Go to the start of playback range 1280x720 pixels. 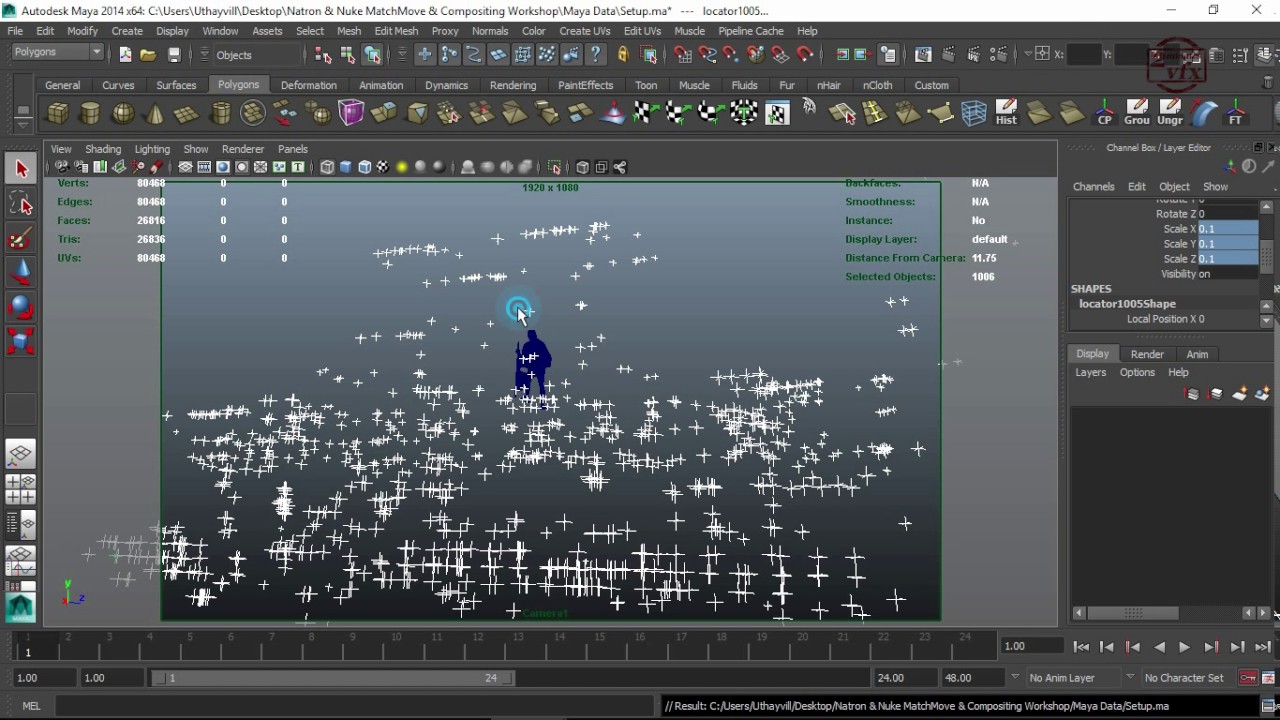coord(1081,647)
